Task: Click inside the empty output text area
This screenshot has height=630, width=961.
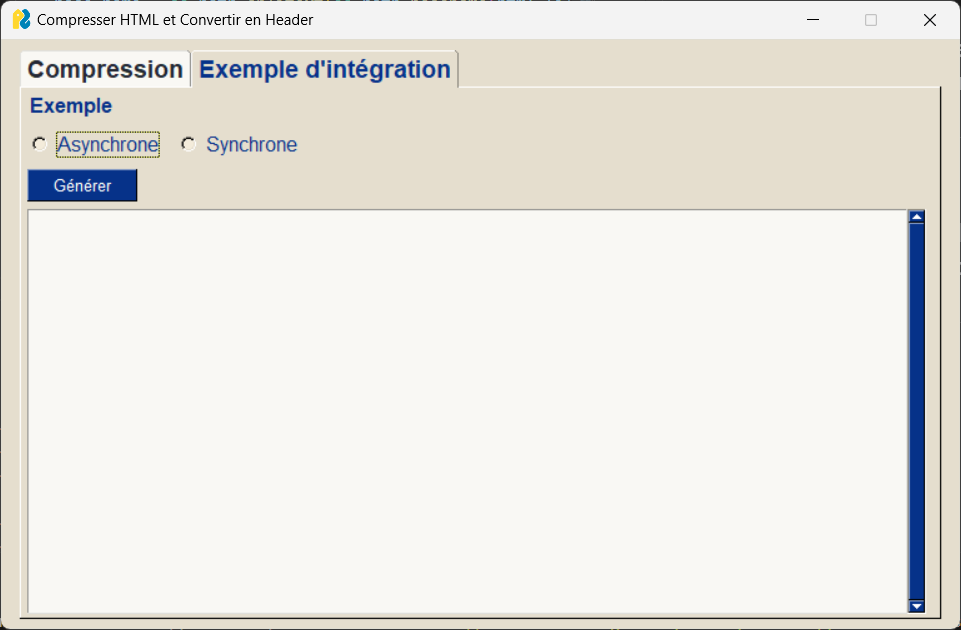Action: click(x=468, y=411)
